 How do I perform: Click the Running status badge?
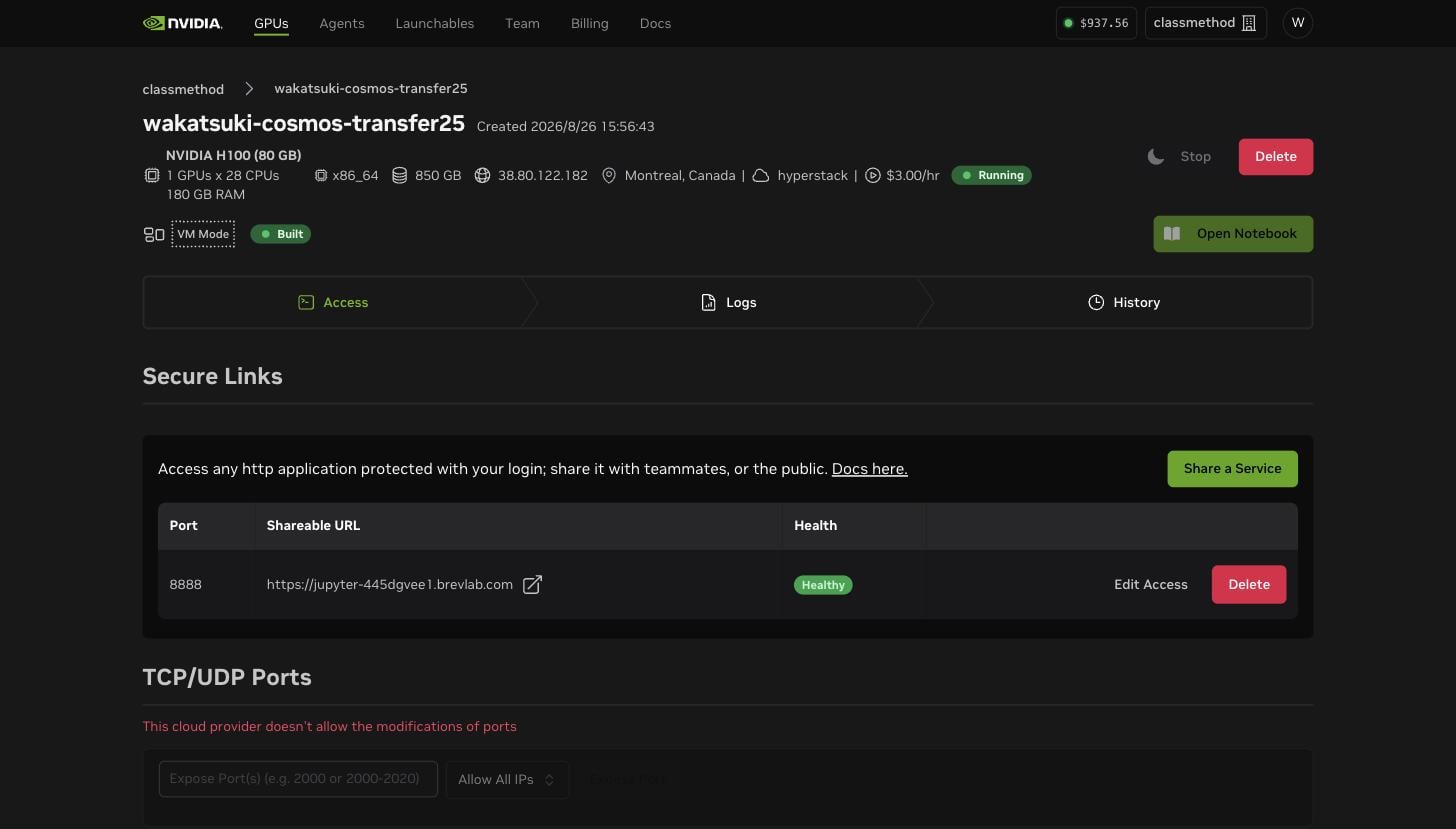click(x=992, y=175)
